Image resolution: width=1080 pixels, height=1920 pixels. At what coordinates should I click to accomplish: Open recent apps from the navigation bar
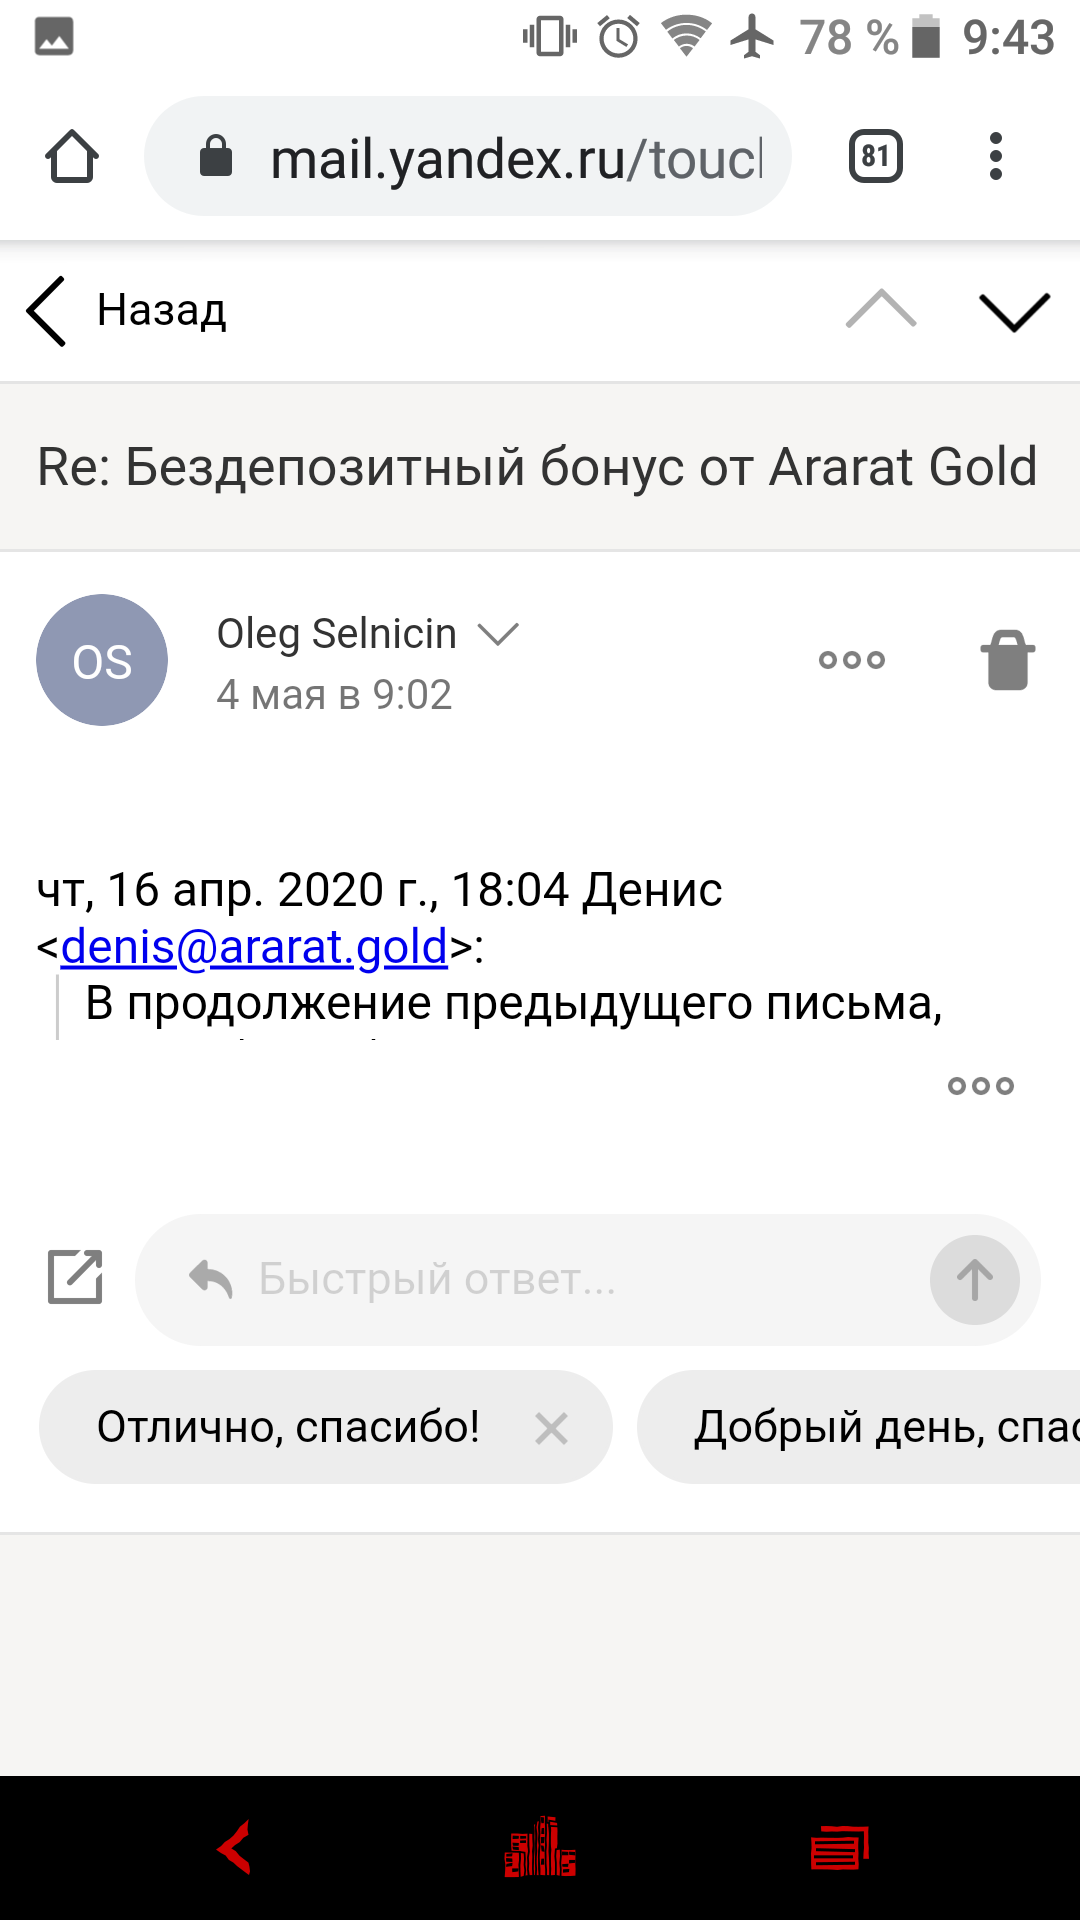840,1847
